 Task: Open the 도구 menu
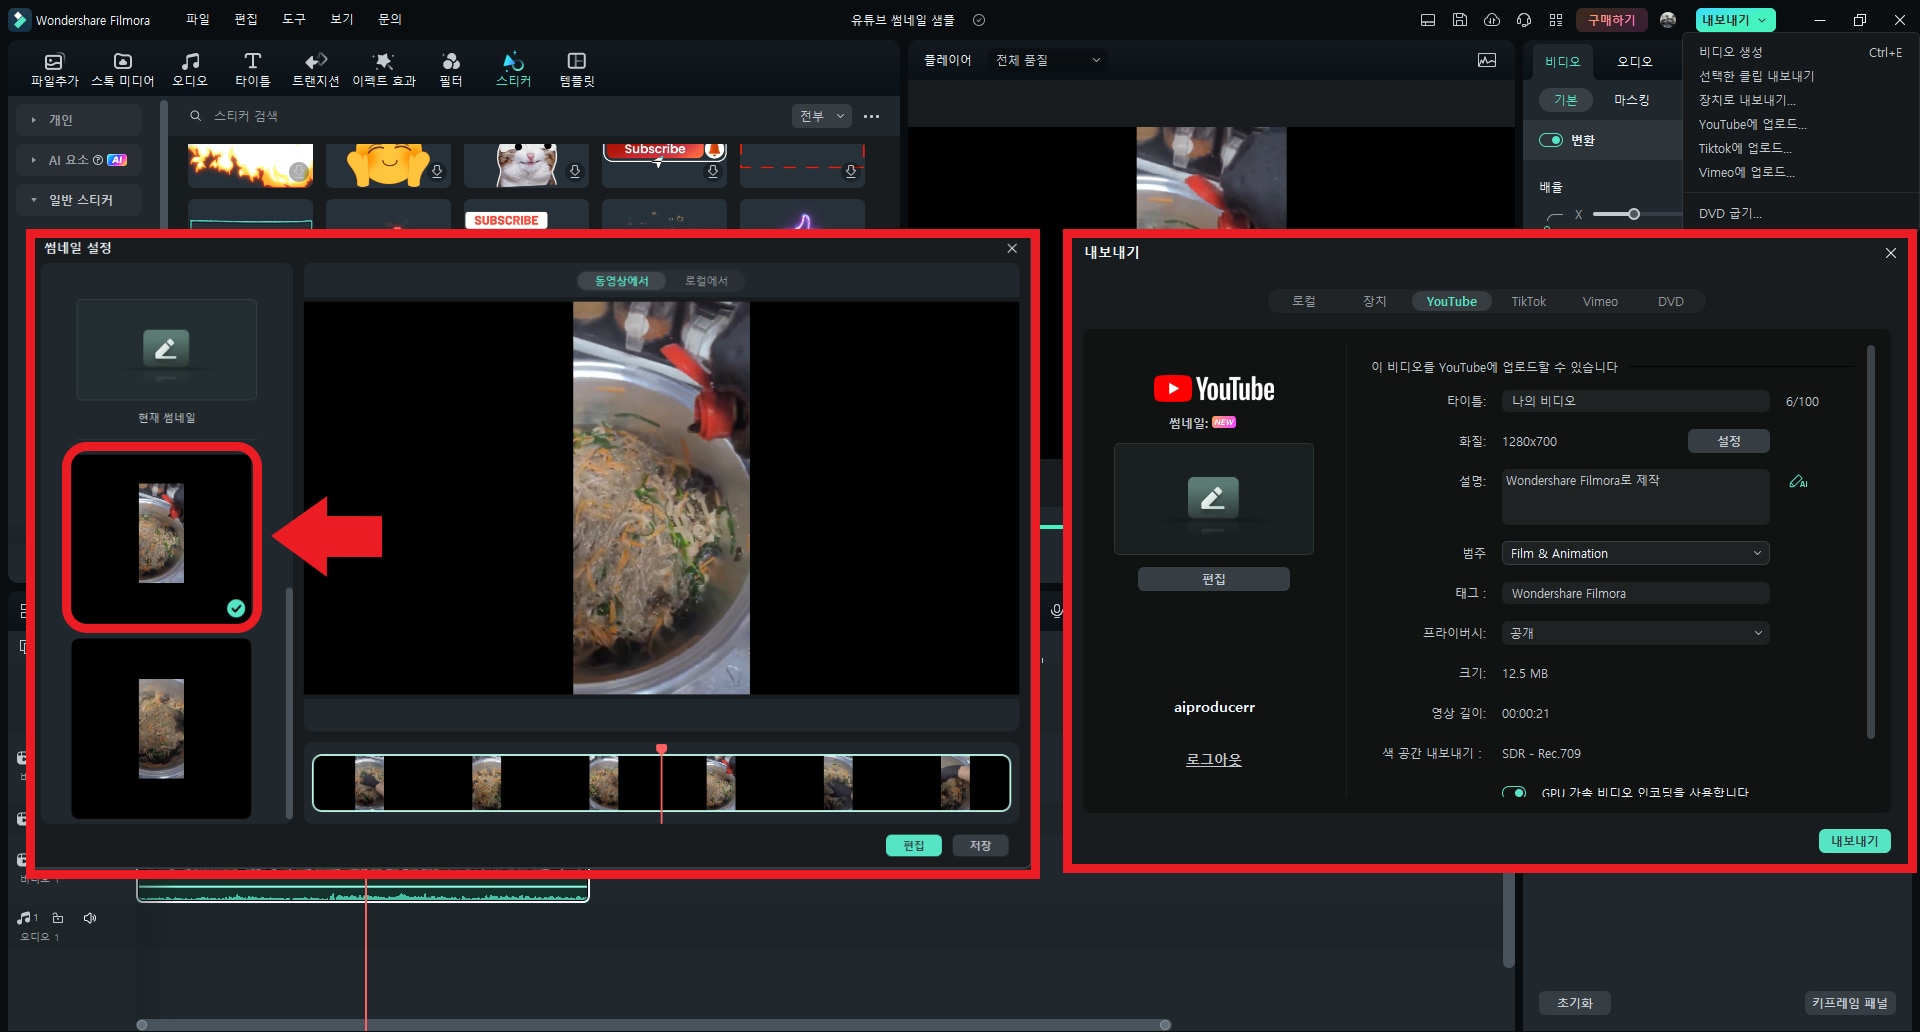(x=294, y=19)
